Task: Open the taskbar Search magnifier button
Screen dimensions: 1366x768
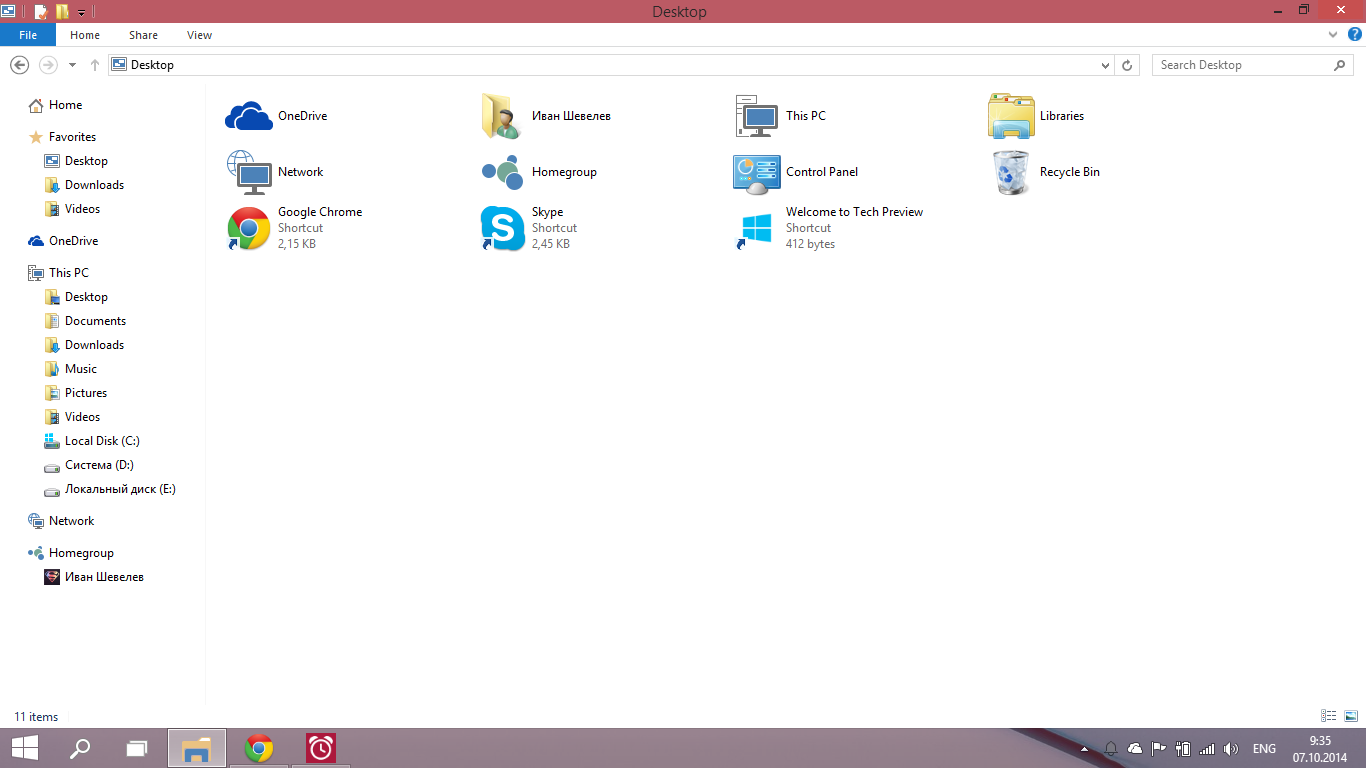Action: [x=80, y=748]
